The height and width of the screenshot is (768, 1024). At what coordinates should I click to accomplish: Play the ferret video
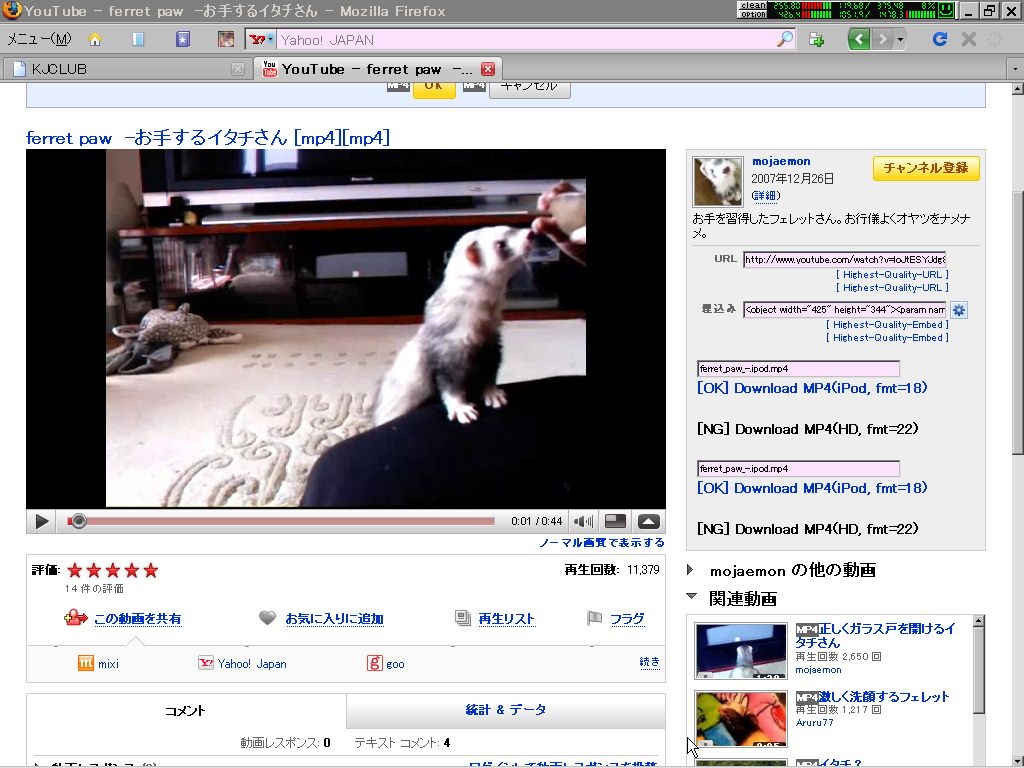point(42,521)
